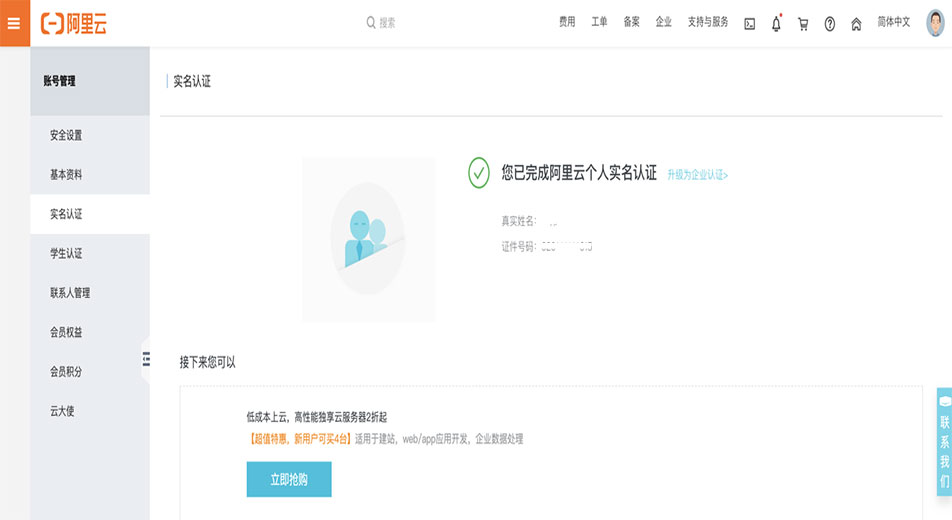Viewport: 952px width, 520px height.
Task: Open the shopping cart
Action: point(803,24)
